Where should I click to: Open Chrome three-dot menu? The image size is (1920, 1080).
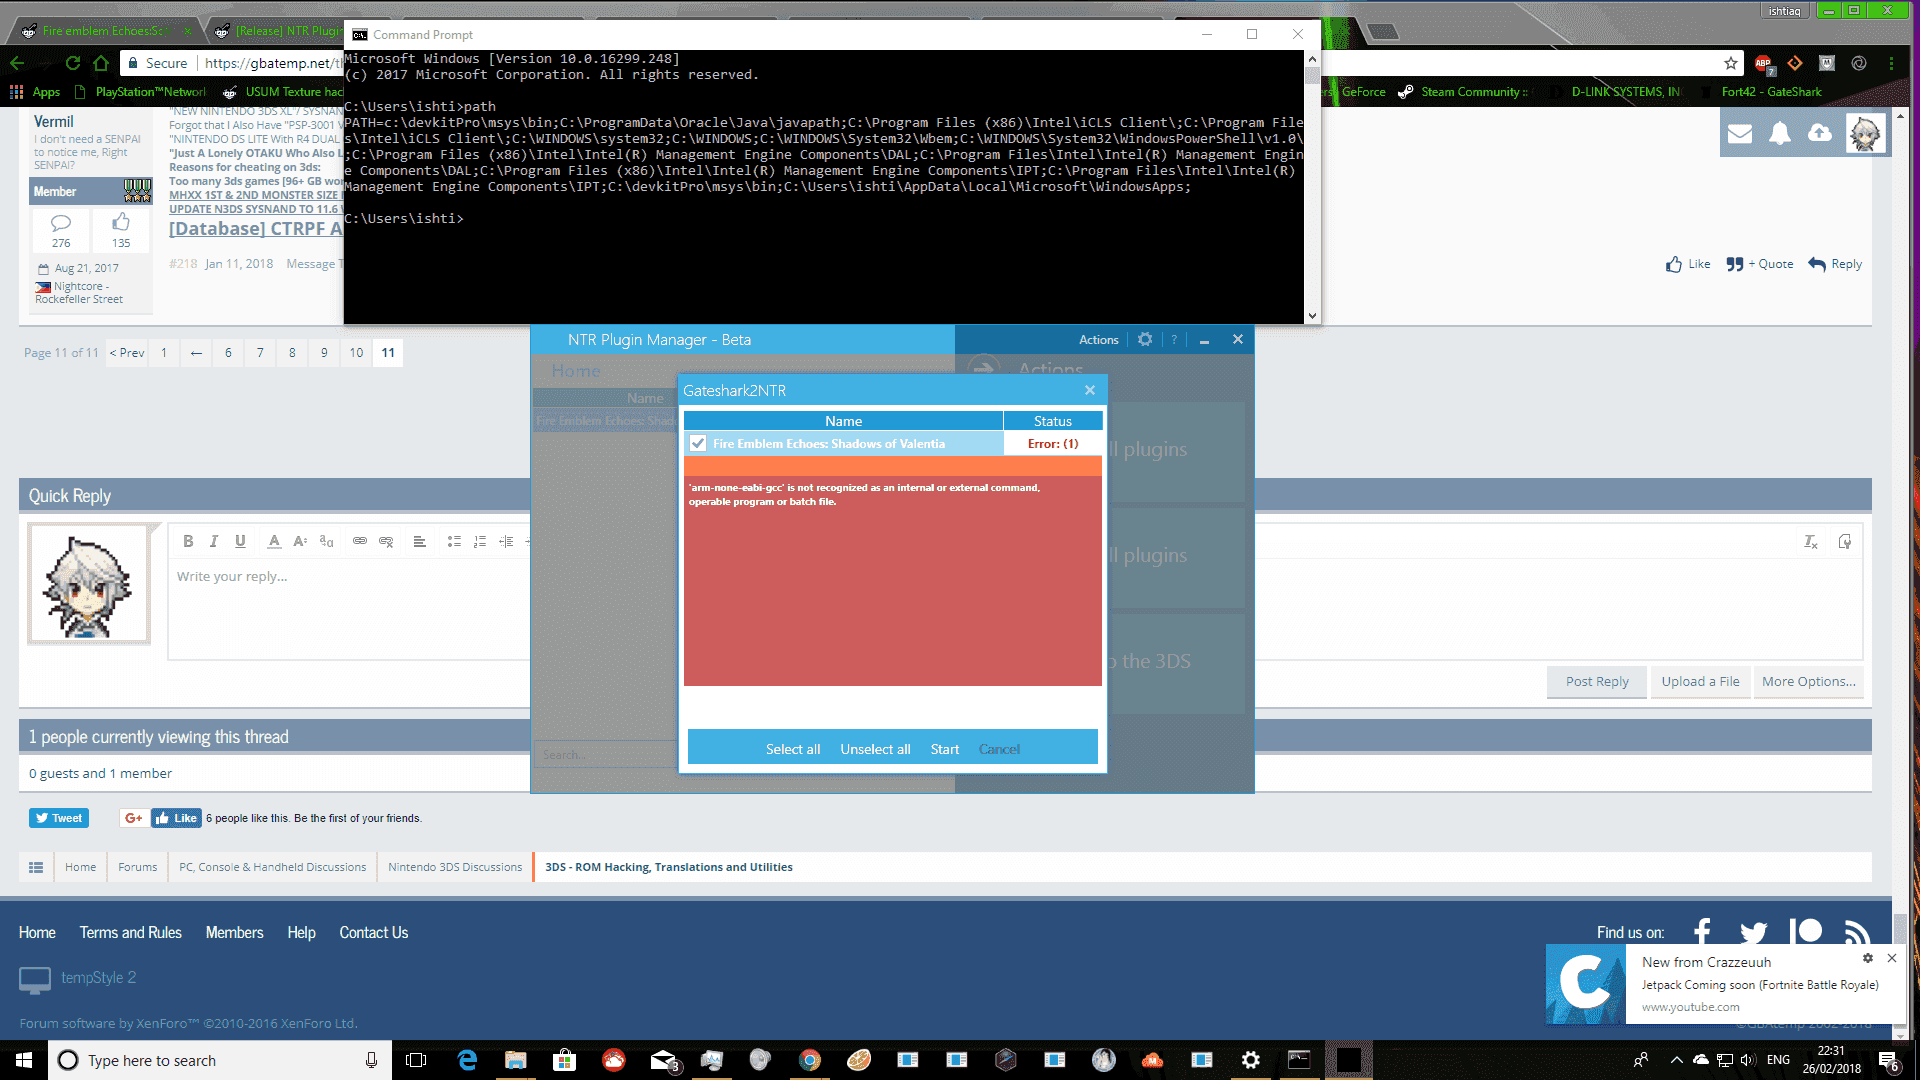(x=1891, y=63)
